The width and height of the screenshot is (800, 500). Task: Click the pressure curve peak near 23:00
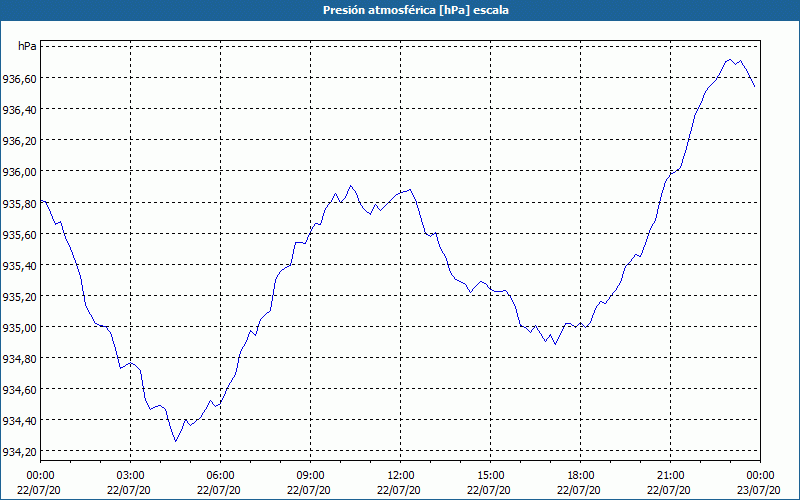click(x=730, y=59)
